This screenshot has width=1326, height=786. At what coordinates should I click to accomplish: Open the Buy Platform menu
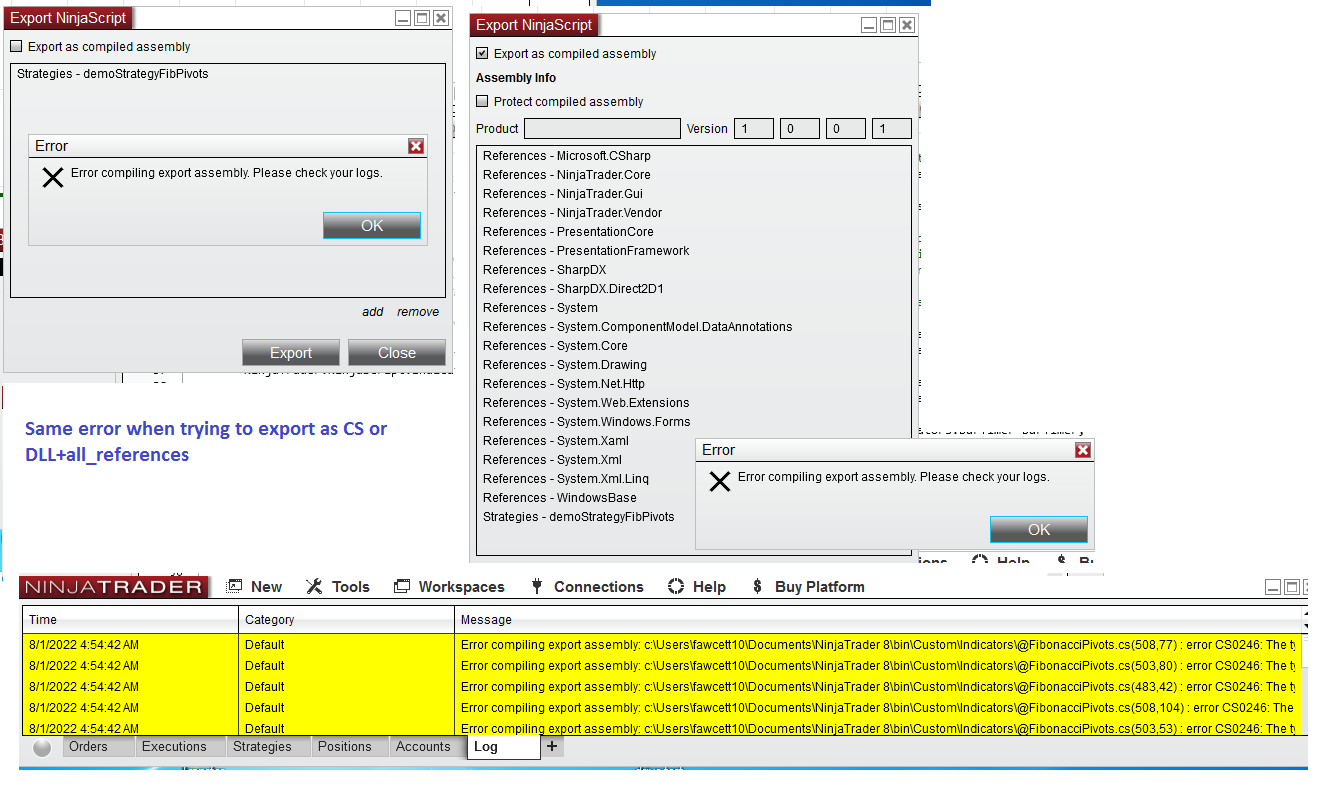pos(808,587)
